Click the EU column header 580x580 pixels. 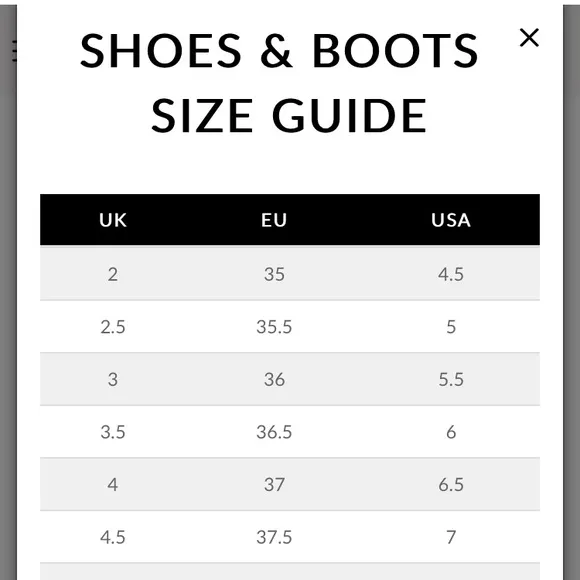tap(274, 220)
